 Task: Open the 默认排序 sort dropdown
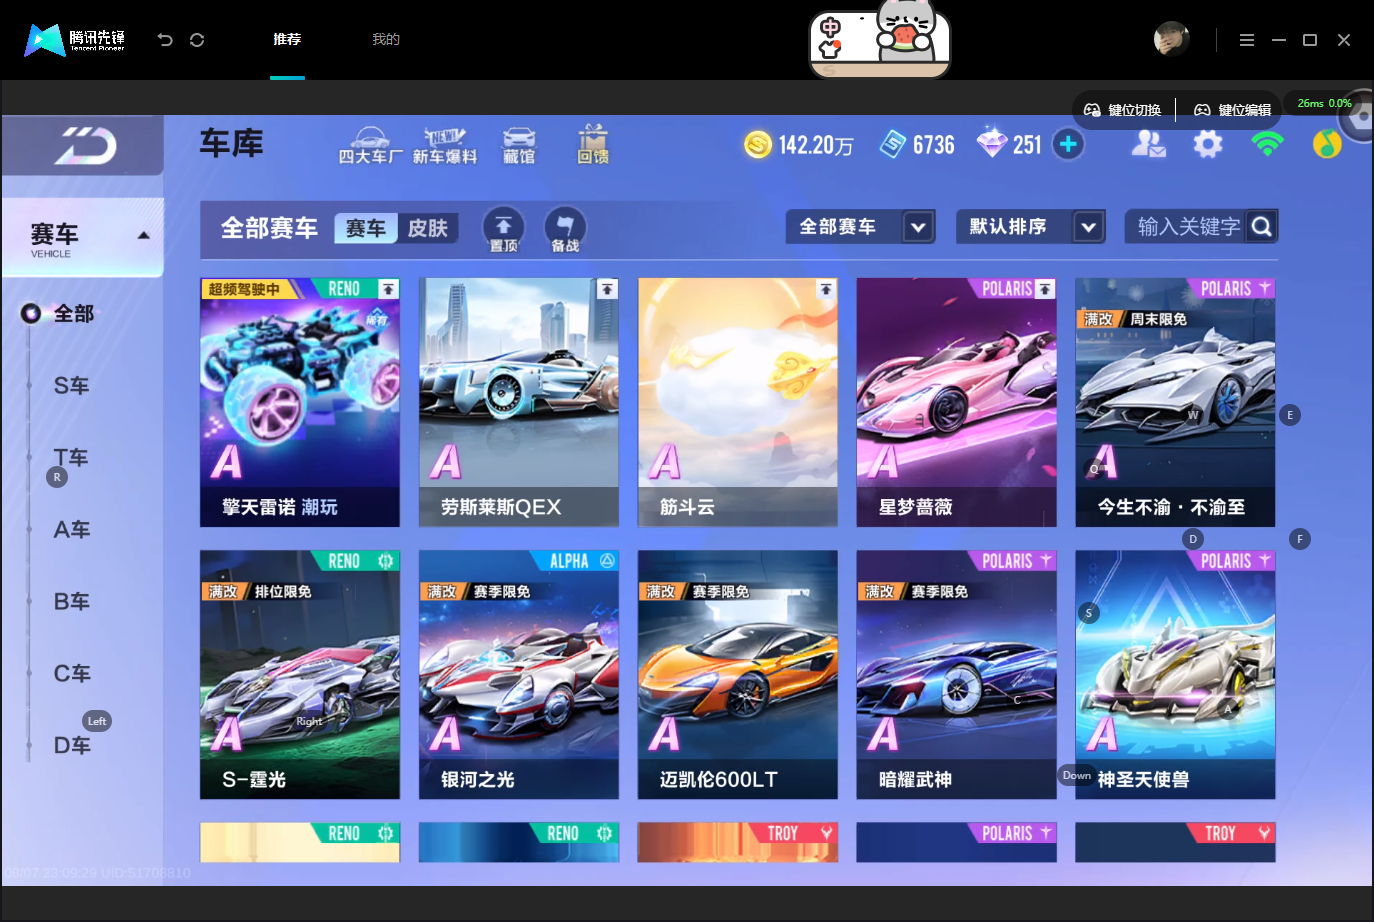[1031, 227]
